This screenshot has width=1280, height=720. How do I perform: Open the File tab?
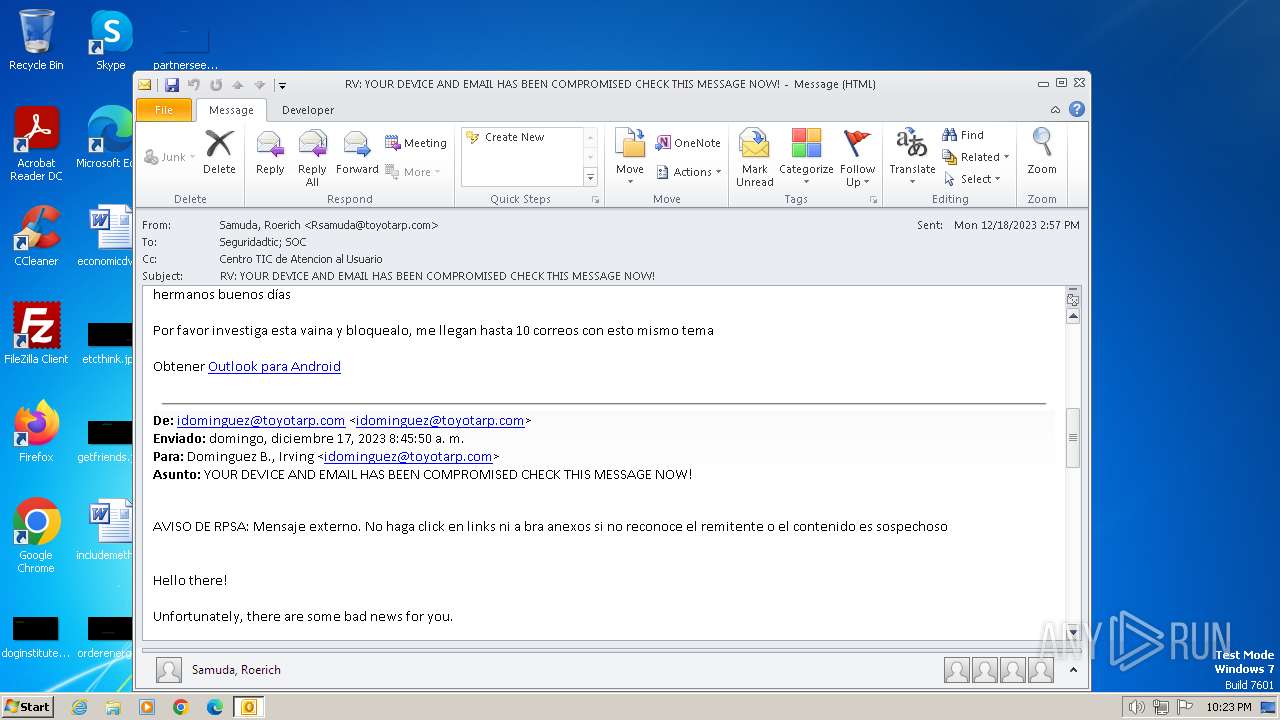pyautogui.click(x=164, y=110)
